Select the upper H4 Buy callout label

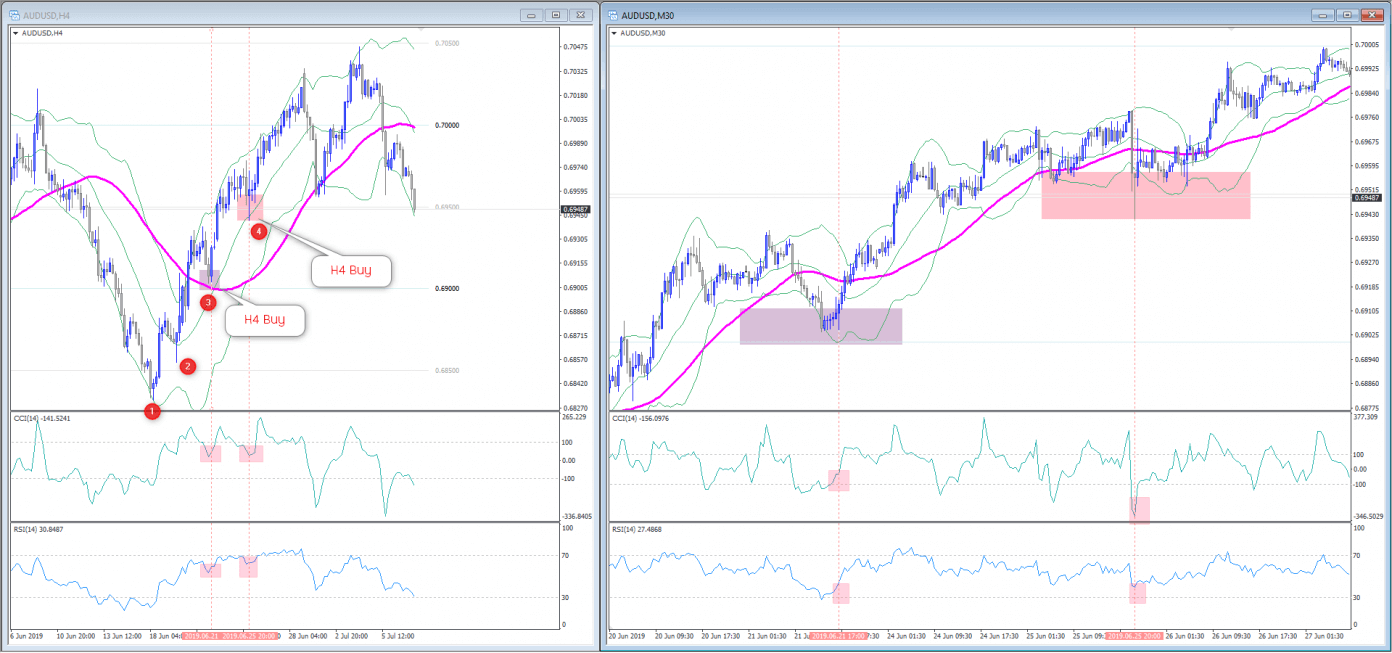coord(350,270)
